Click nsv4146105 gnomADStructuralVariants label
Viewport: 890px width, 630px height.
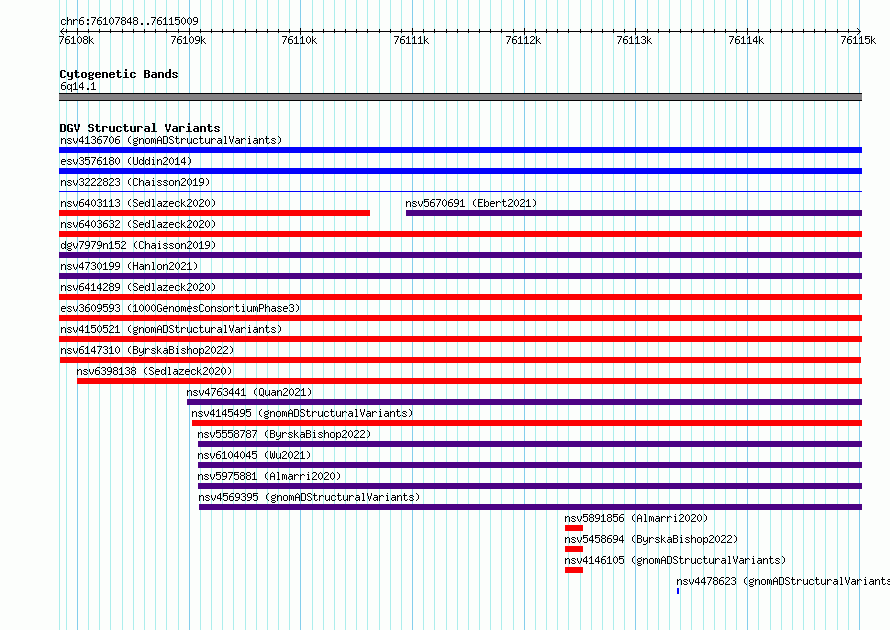click(x=675, y=560)
